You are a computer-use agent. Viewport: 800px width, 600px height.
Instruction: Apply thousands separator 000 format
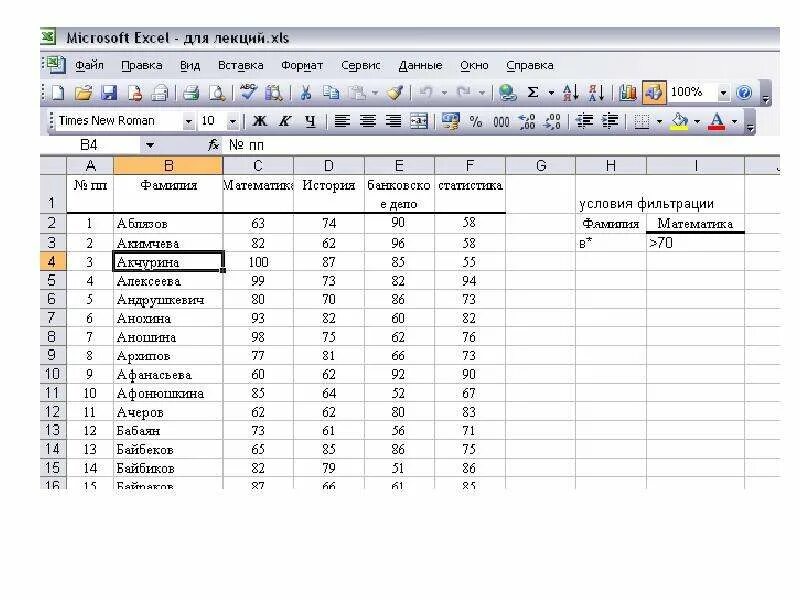[x=501, y=122]
